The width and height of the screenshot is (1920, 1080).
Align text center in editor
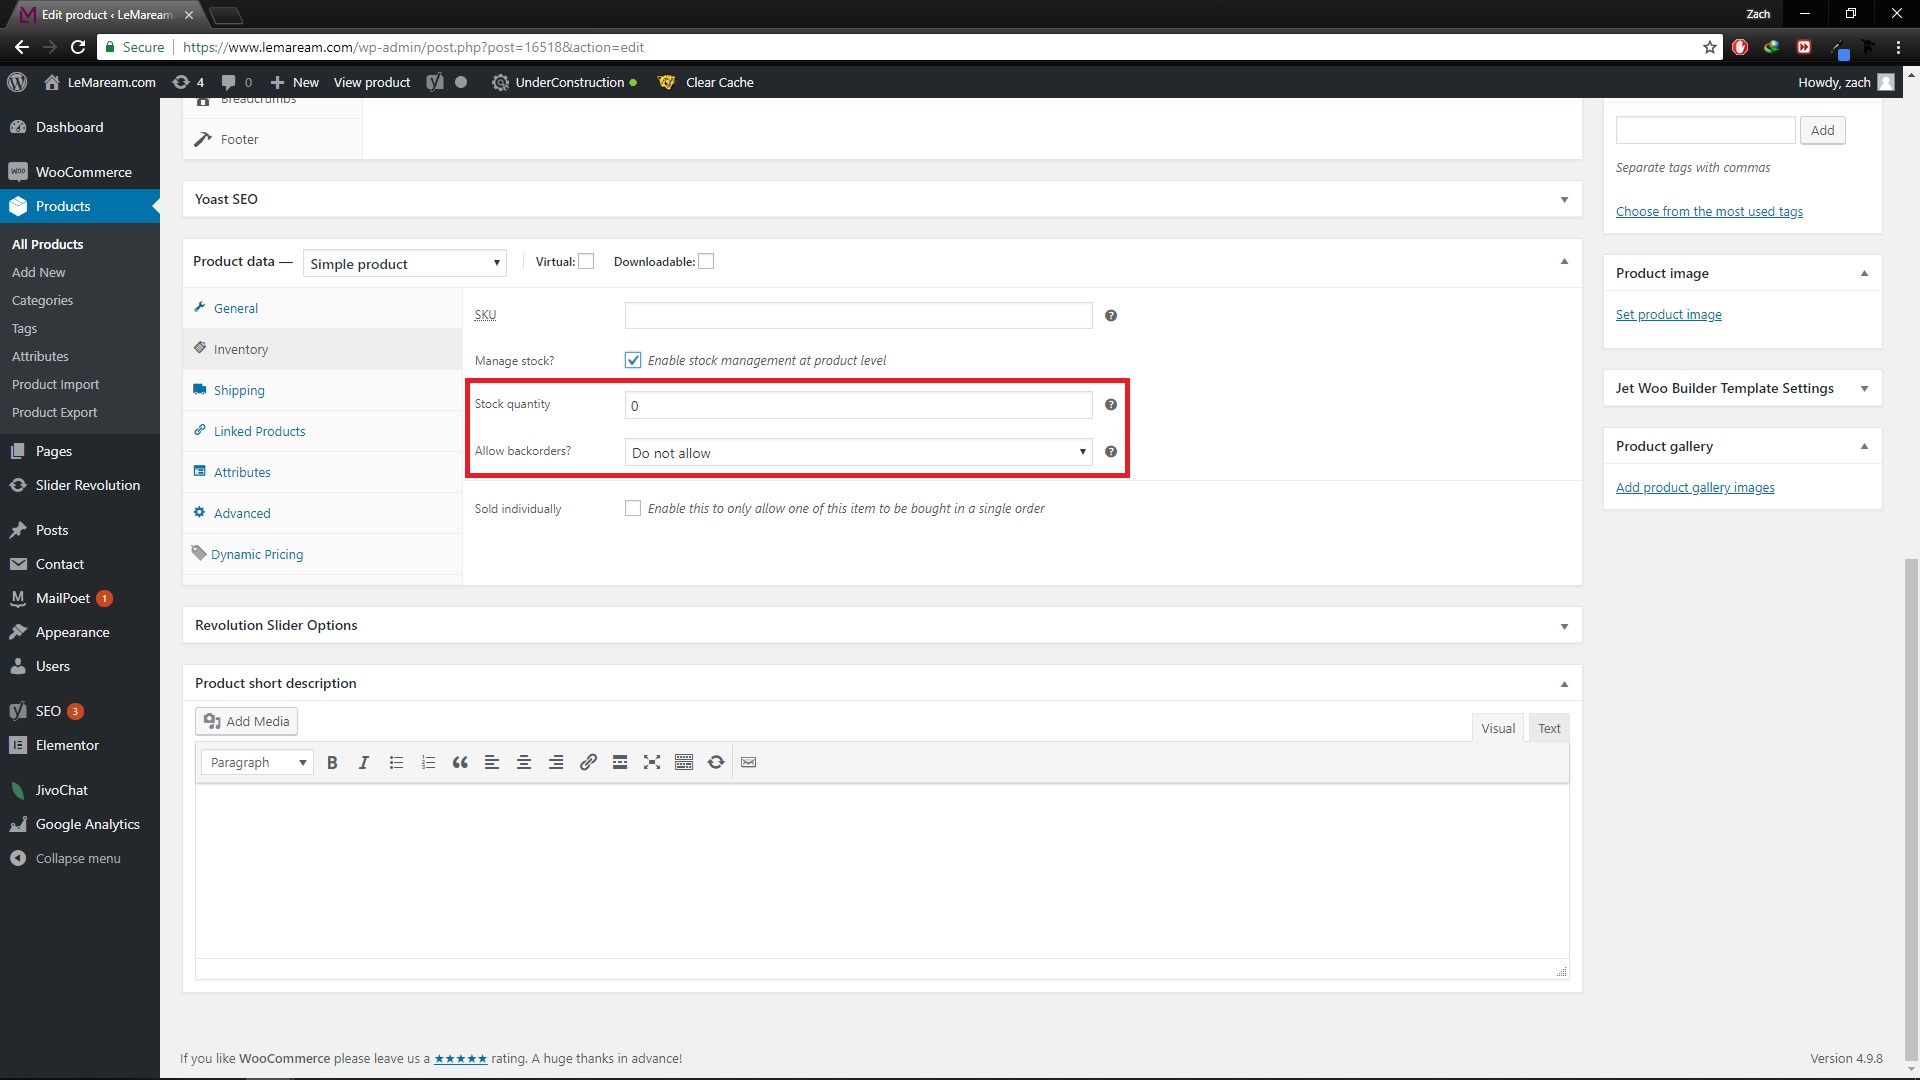pos(524,763)
